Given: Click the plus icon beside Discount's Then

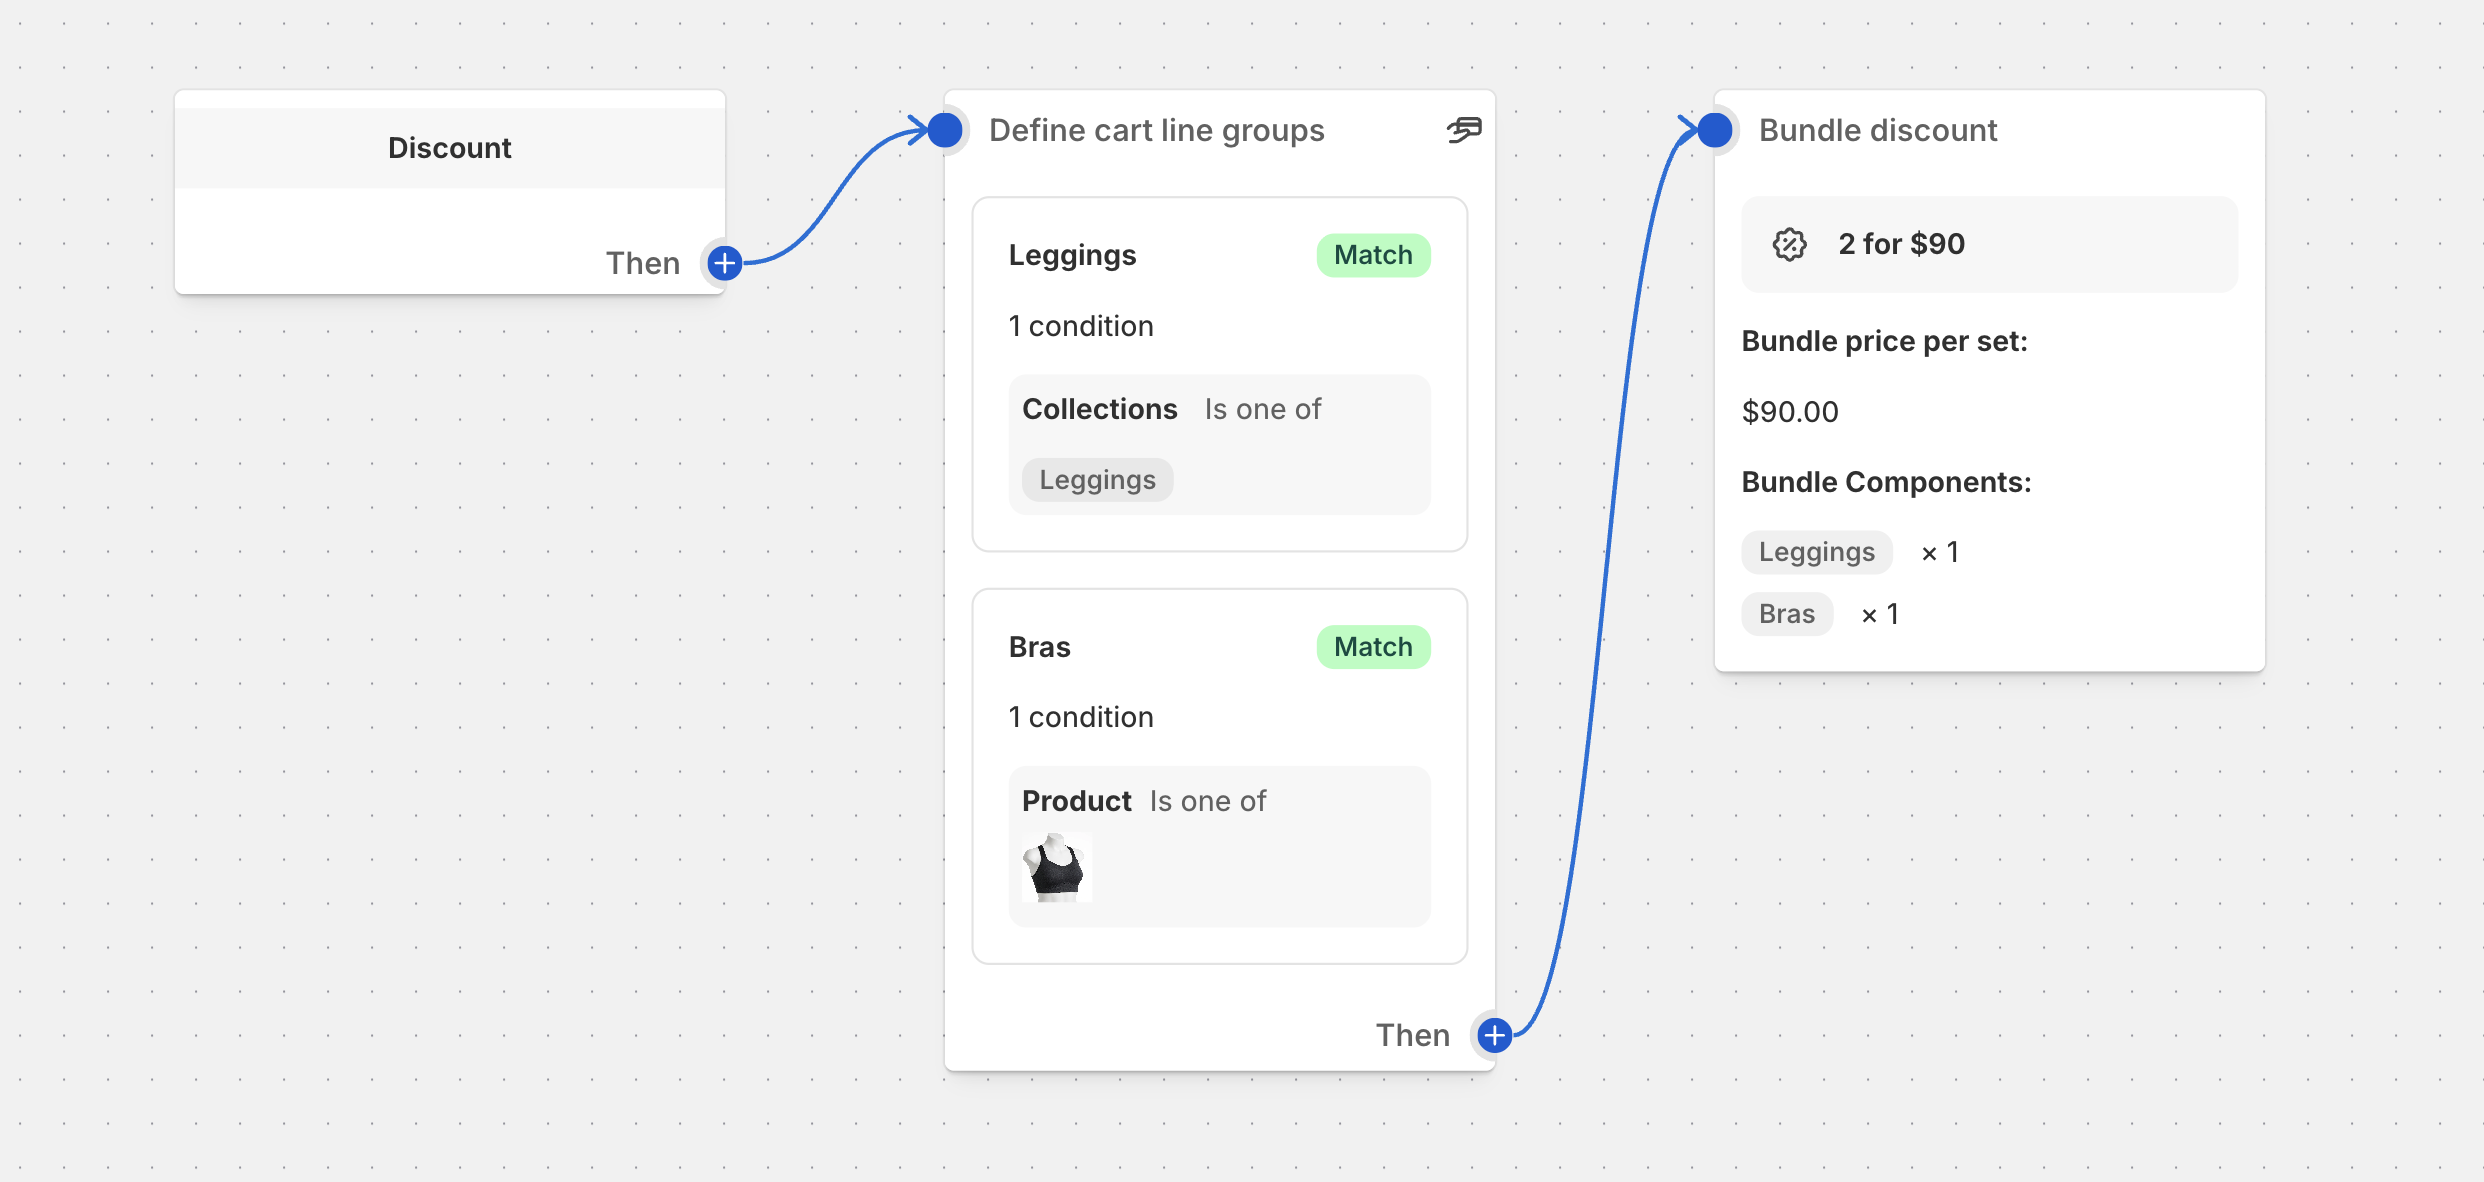Looking at the screenshot, I should [725, 263].
